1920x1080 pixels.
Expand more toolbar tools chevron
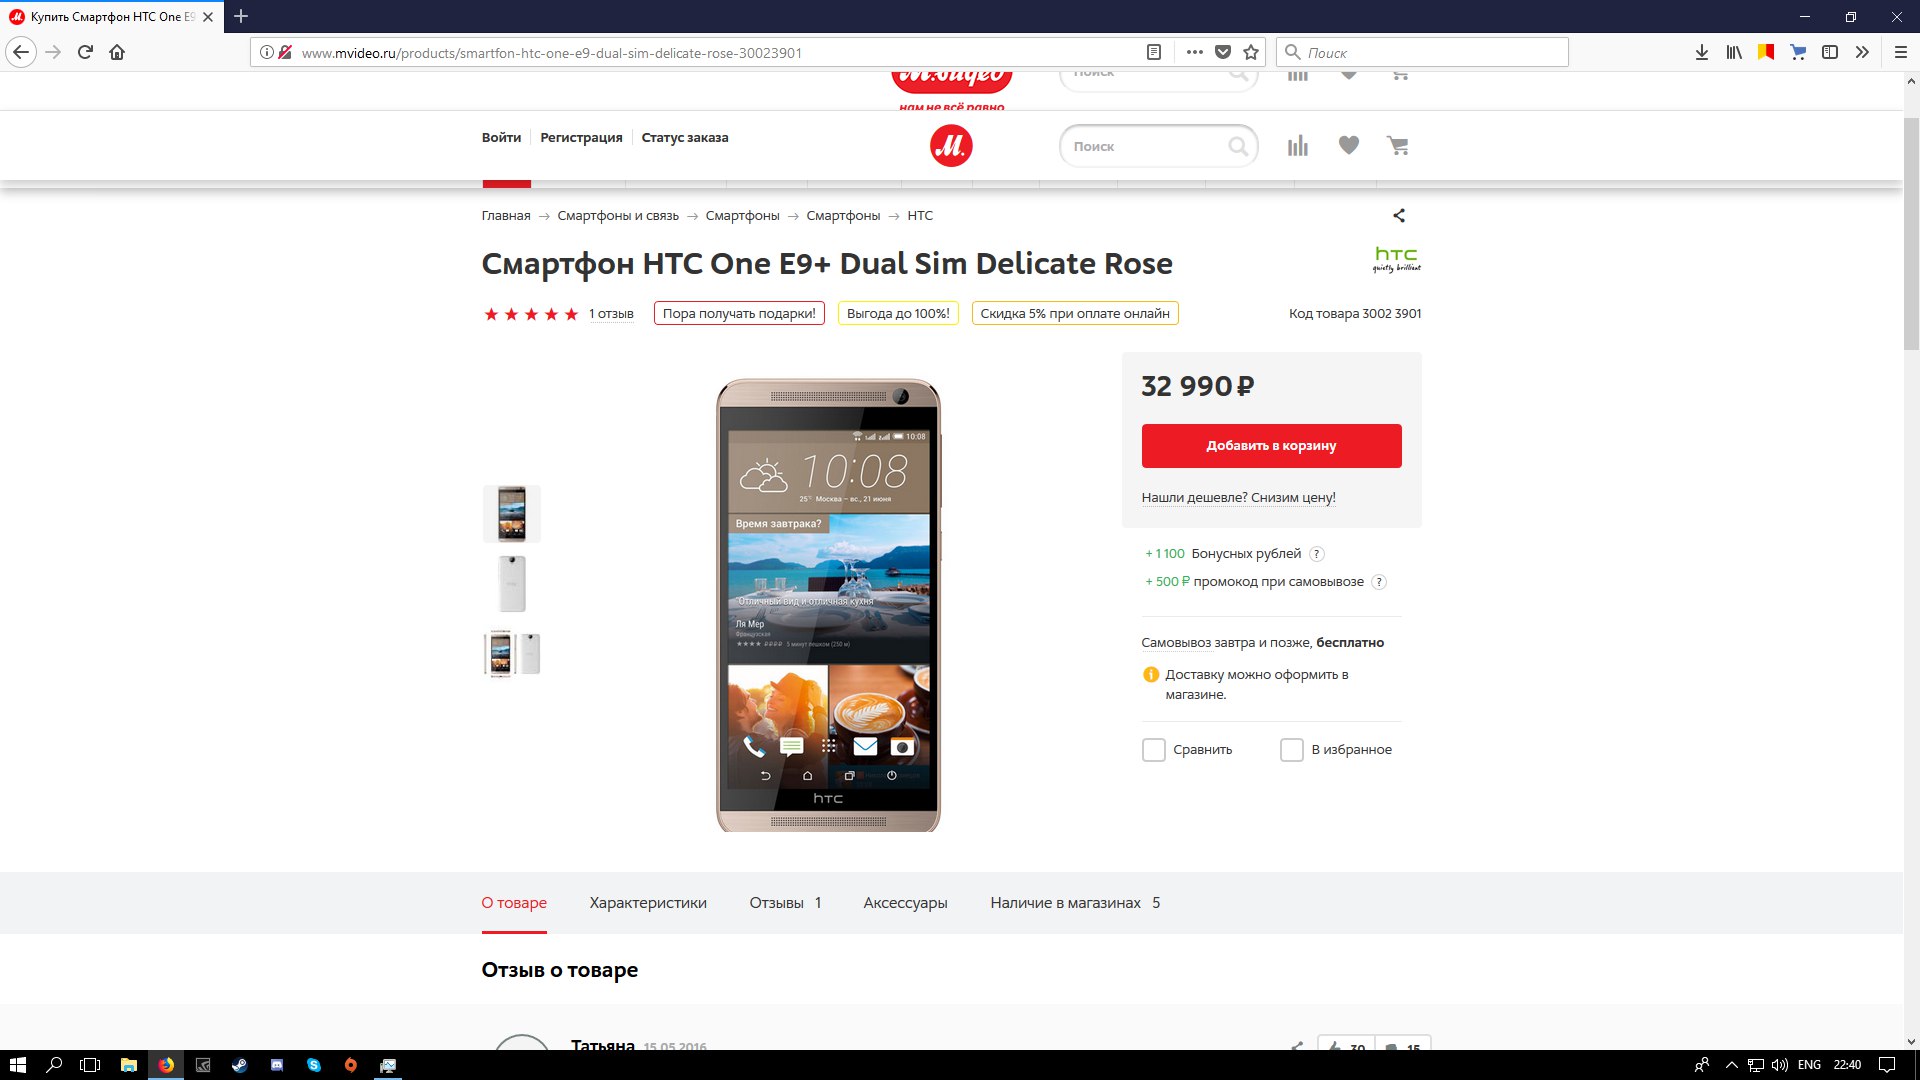pos(1862,52)
